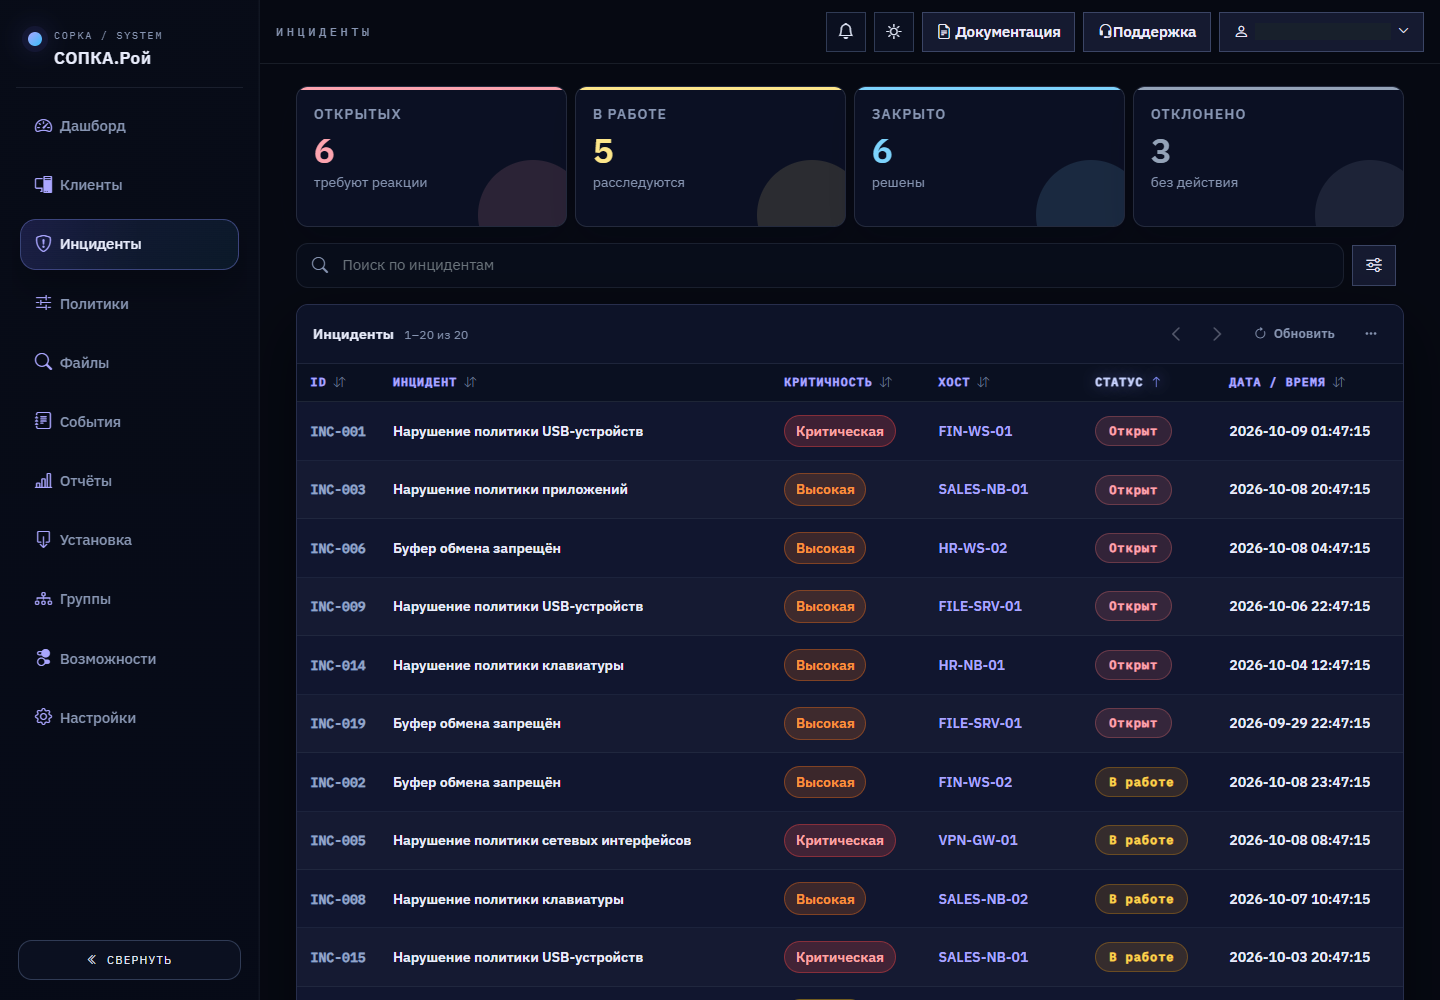Click Высокая badge for INC-014

825,665
